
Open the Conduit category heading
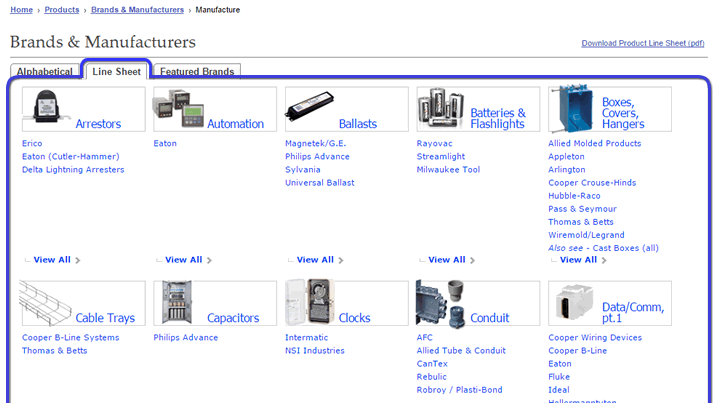click(490, 318)
